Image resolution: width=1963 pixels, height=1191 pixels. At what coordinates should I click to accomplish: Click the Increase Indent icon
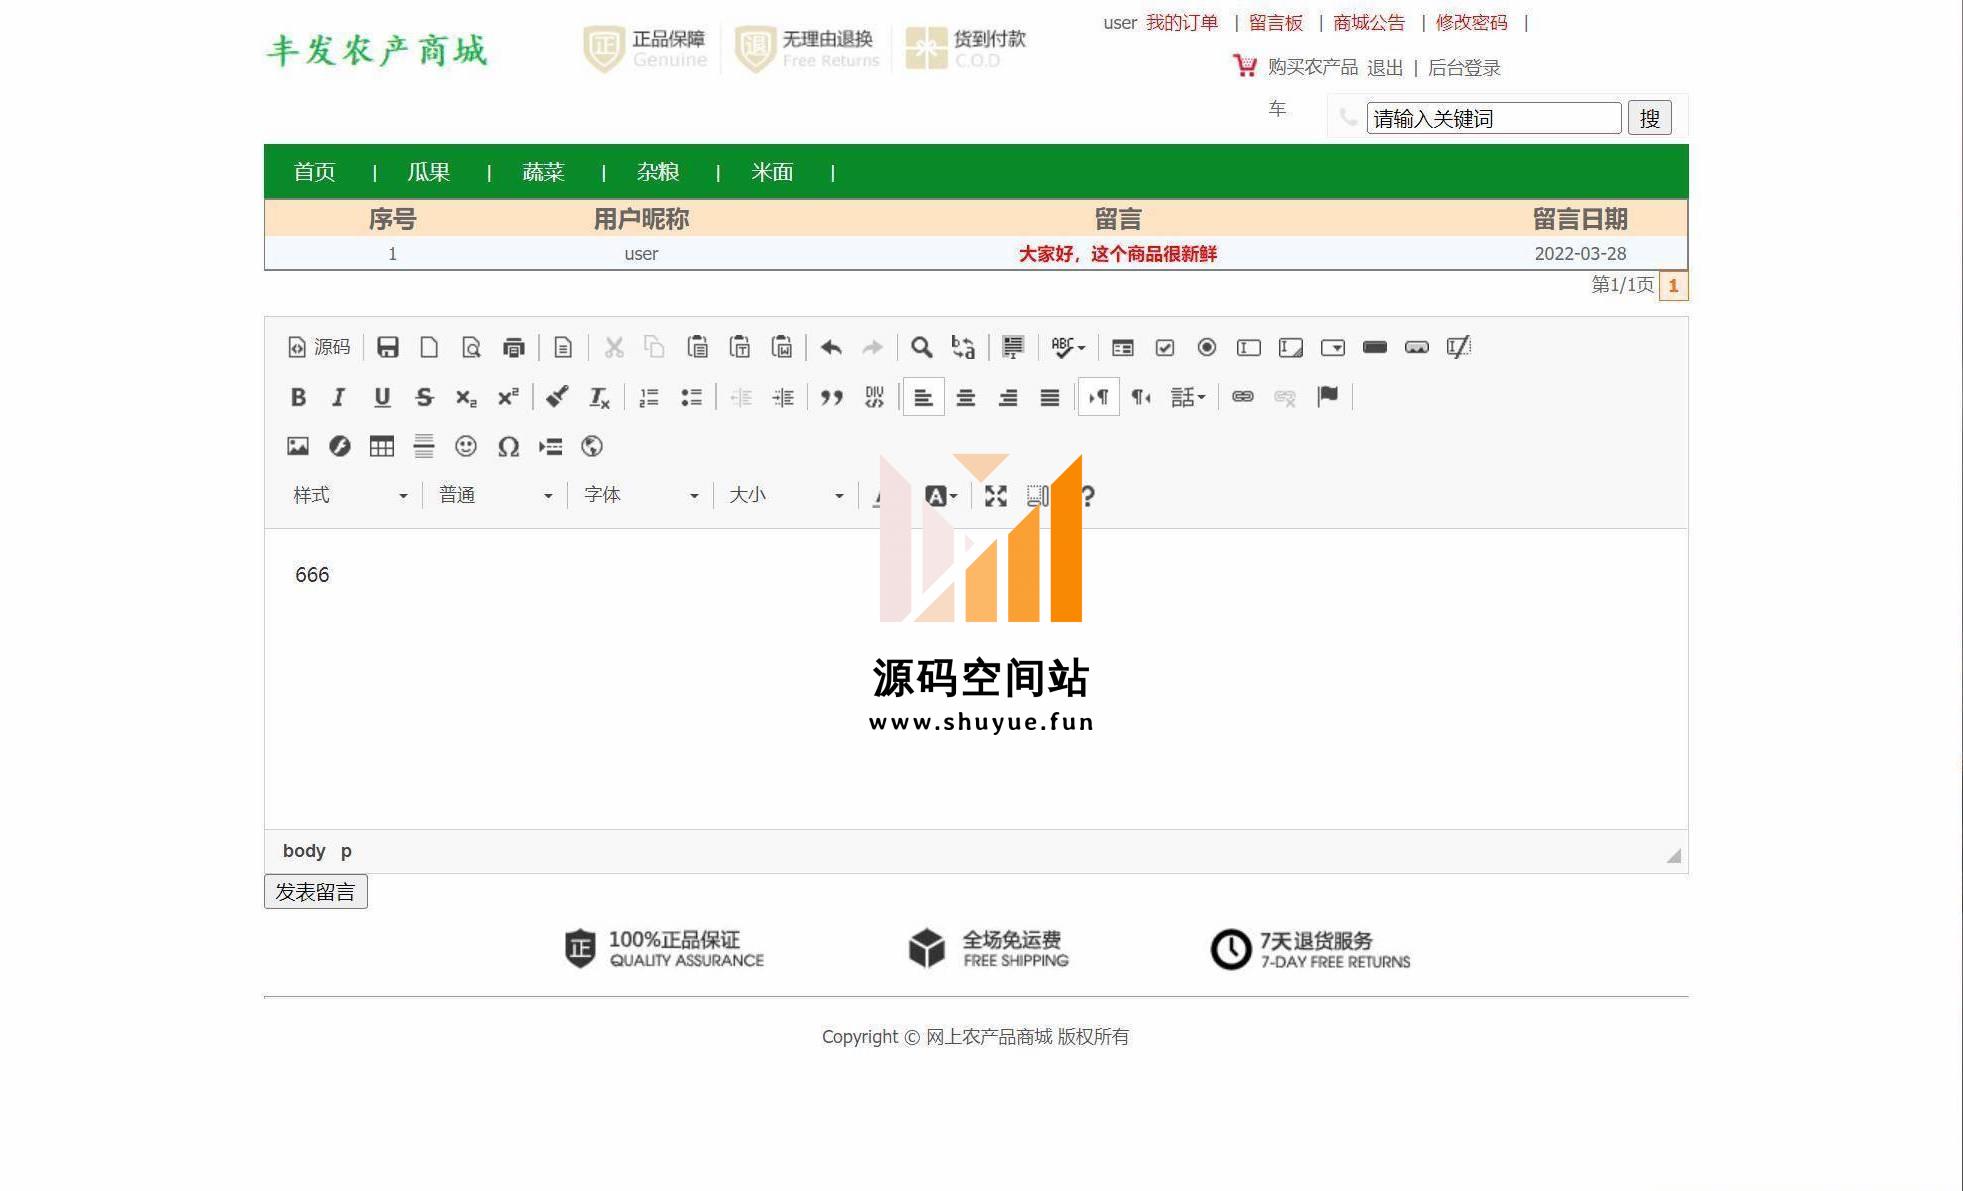pyautogui.click(x=783, y=397)
